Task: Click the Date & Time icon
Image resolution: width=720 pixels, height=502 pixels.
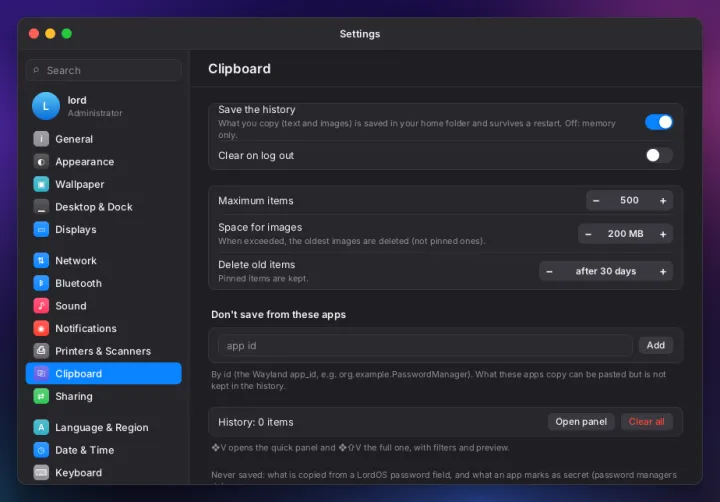Action: coord(41,450)
